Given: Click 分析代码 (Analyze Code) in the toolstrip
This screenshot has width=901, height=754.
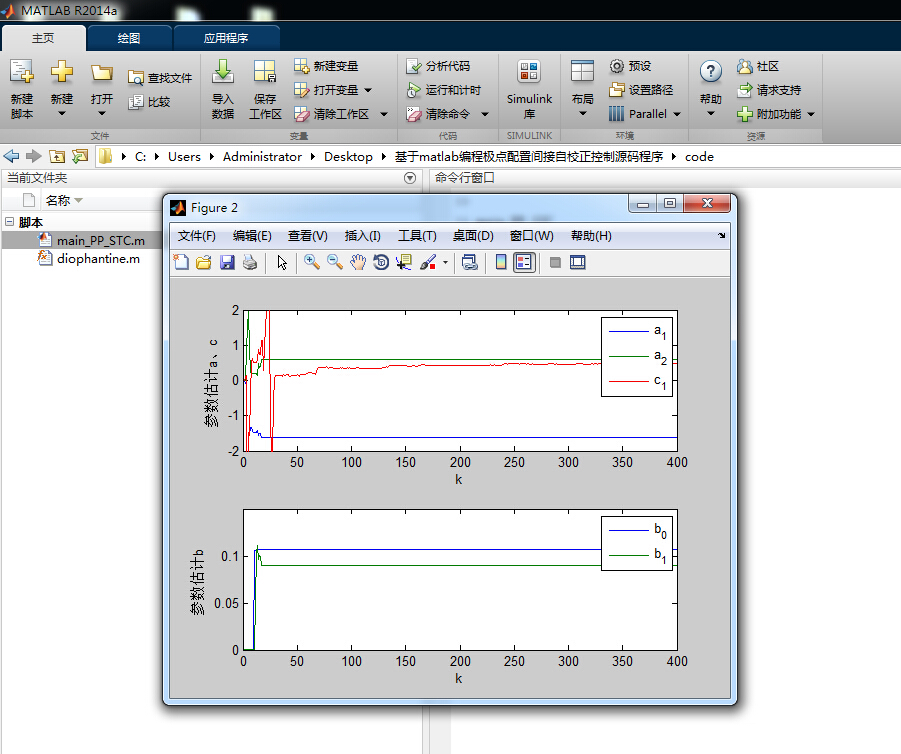Looking at the screenshot, I should [438, 66].
